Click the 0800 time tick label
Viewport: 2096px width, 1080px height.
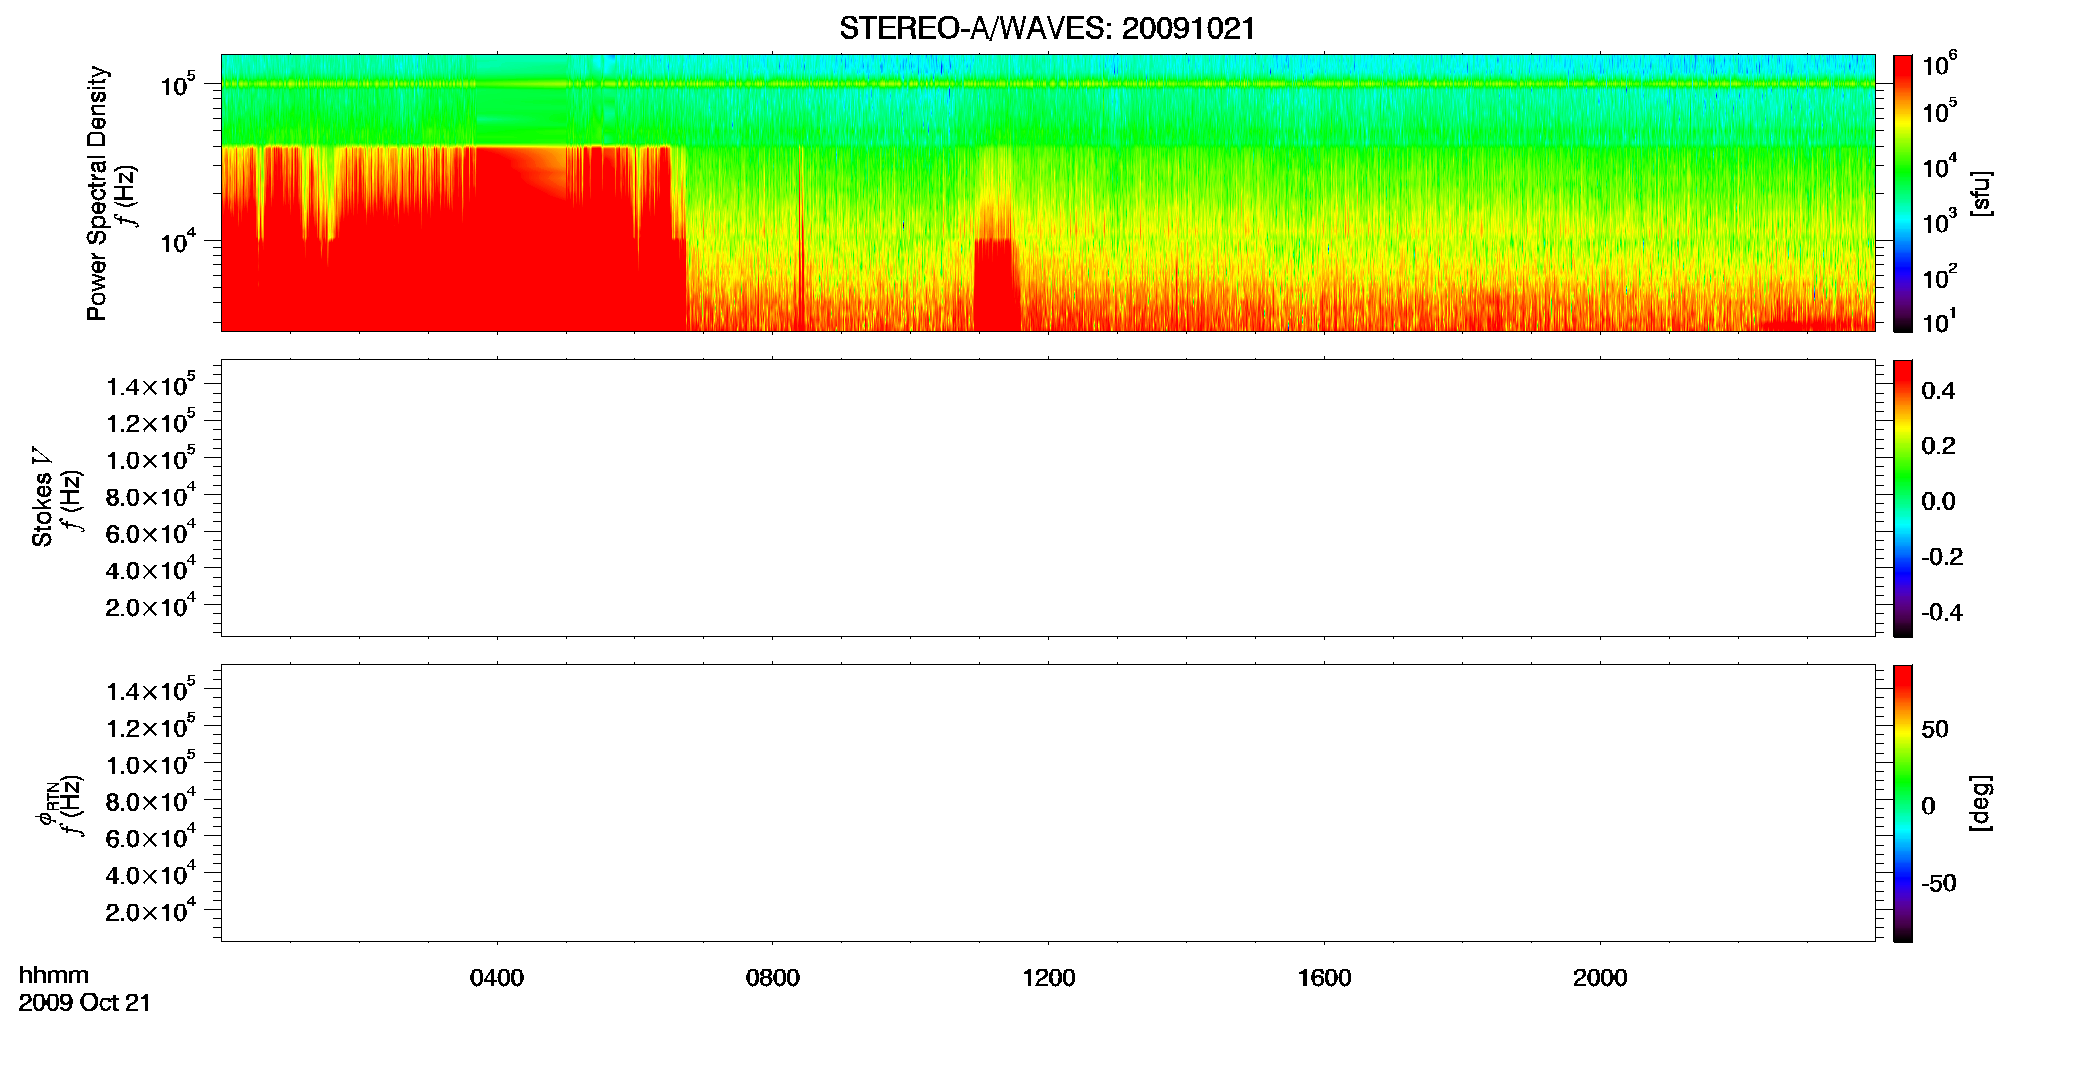[x=773, y=978]
